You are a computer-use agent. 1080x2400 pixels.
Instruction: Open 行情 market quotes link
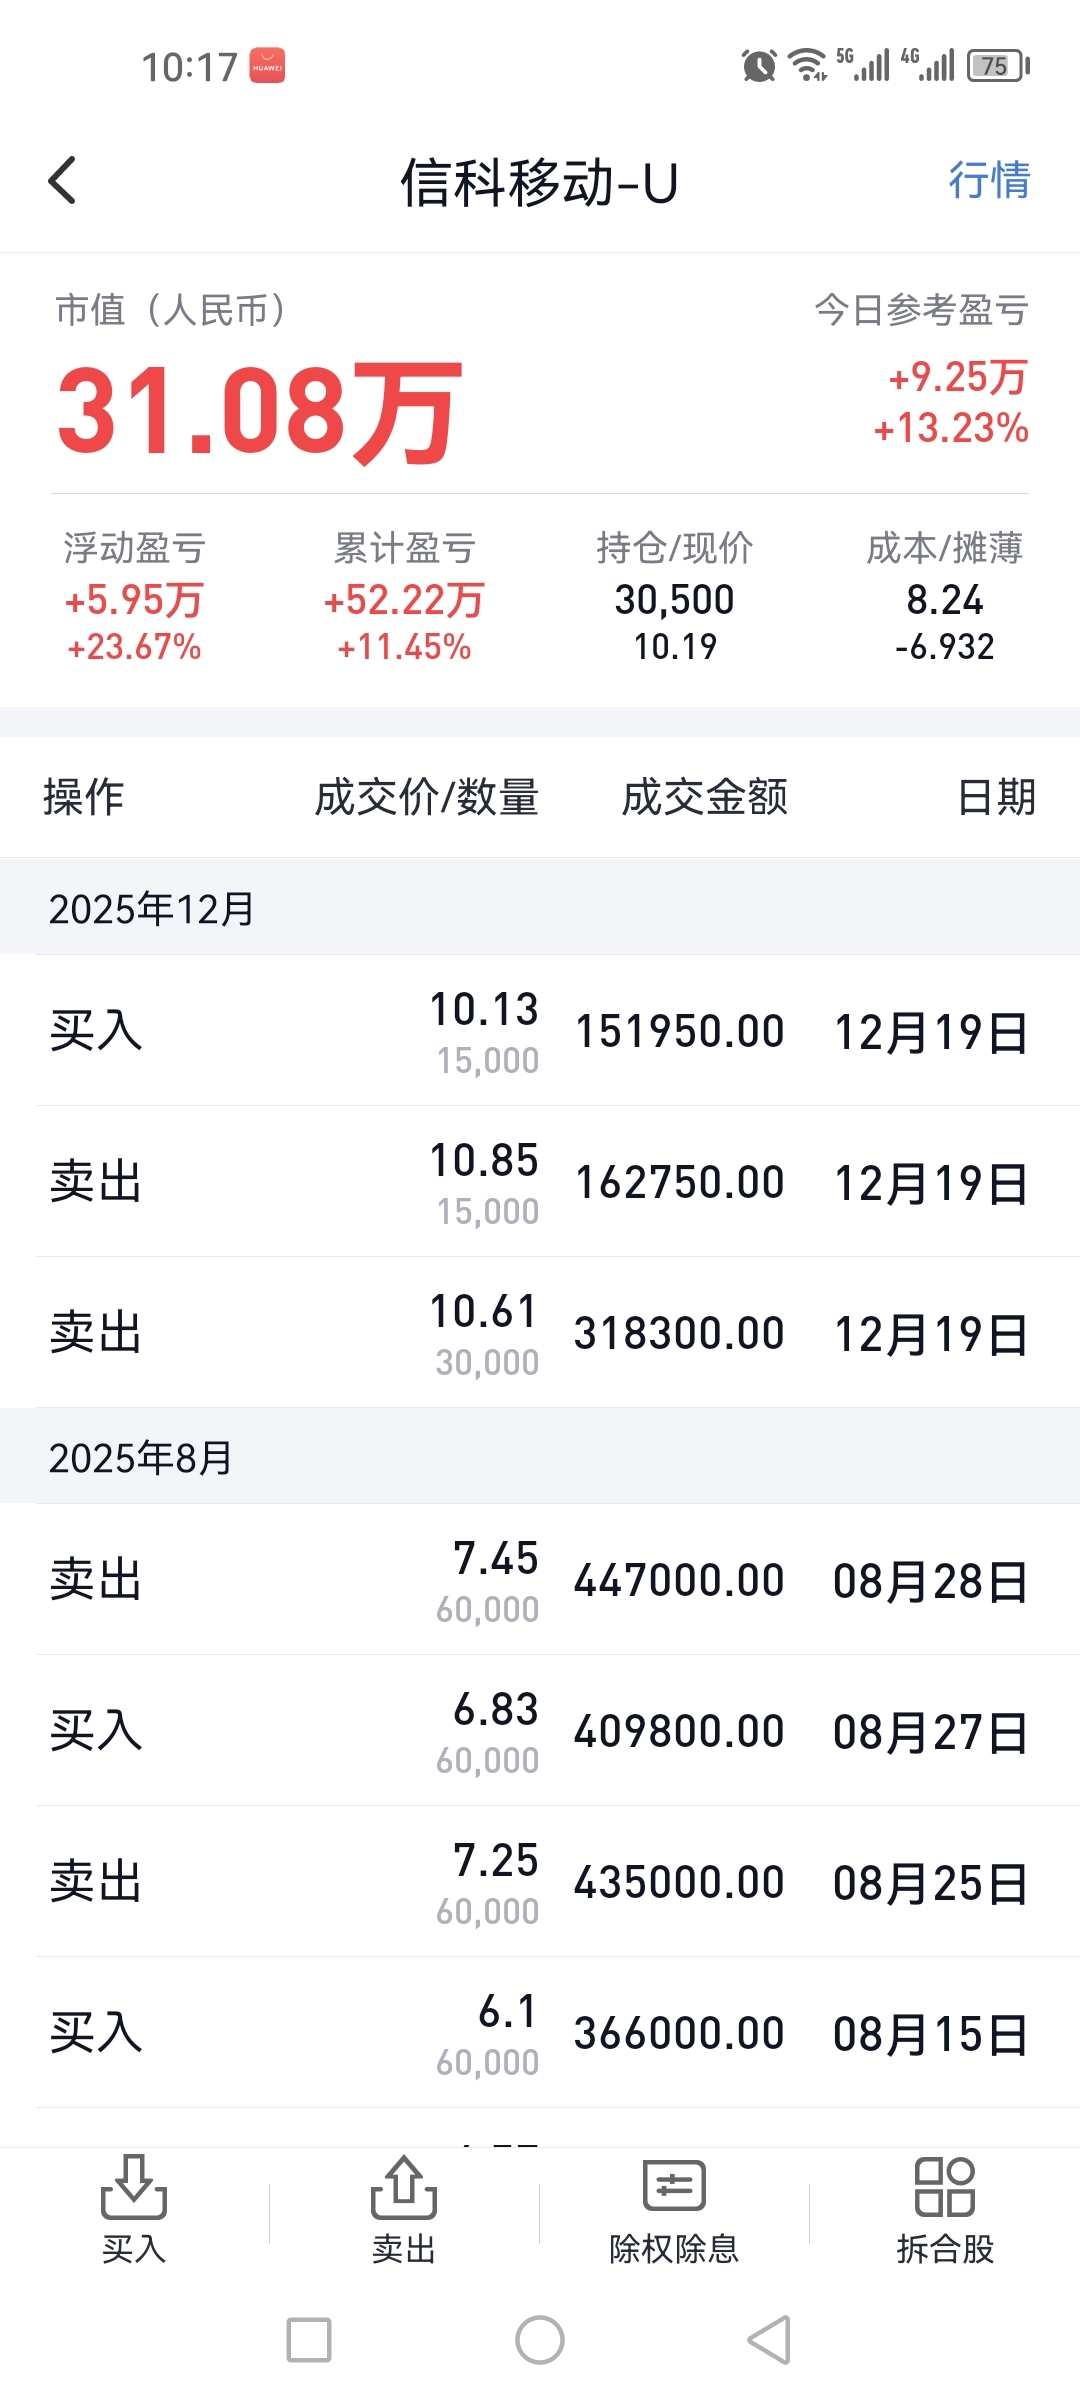989,181
